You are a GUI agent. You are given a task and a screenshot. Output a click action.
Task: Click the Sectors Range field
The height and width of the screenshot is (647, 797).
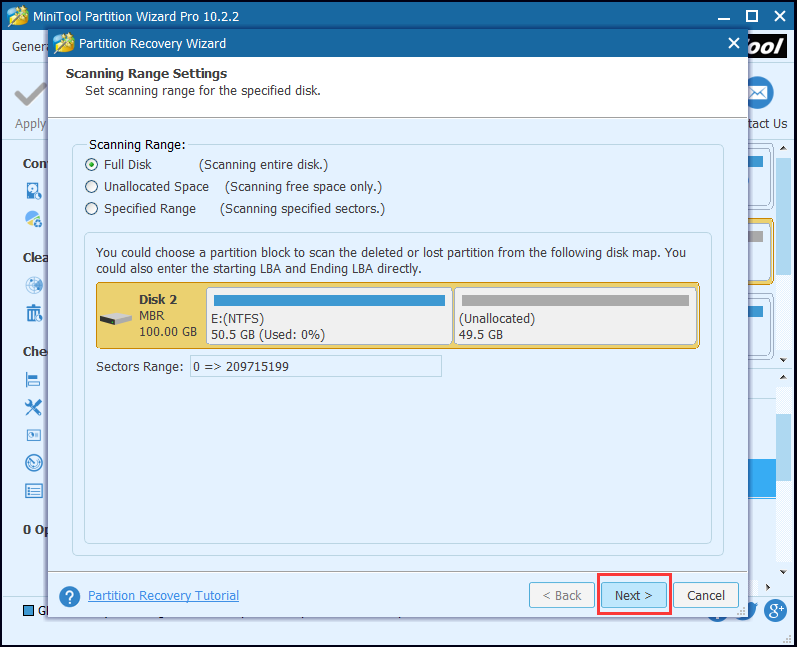(316, 366)
